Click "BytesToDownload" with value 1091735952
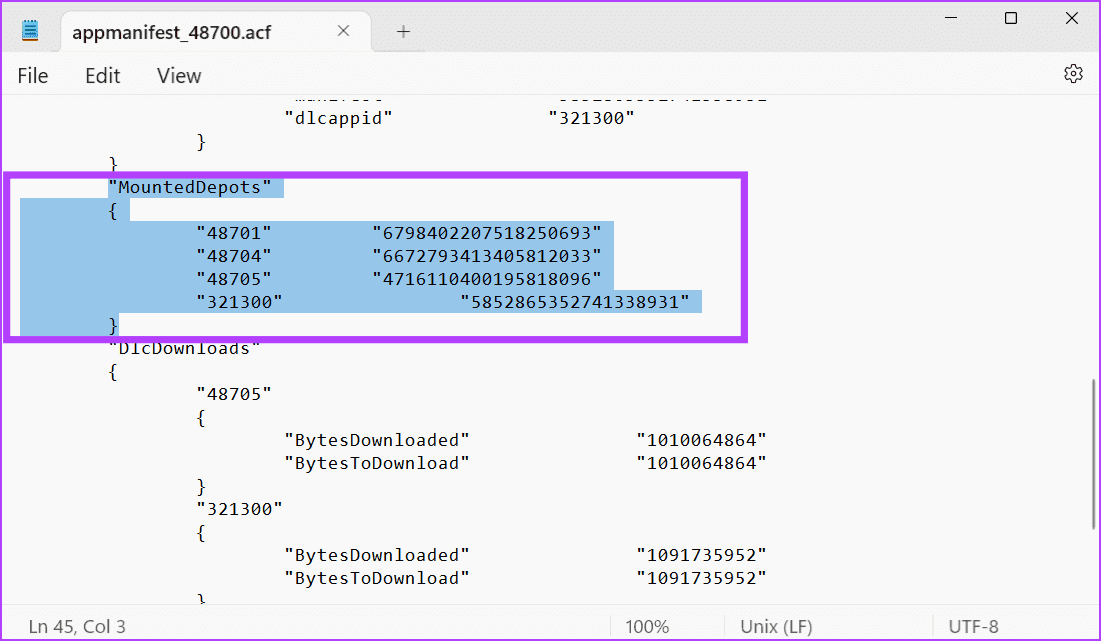The image size is (1101, 641). click(x=377, y=579)
